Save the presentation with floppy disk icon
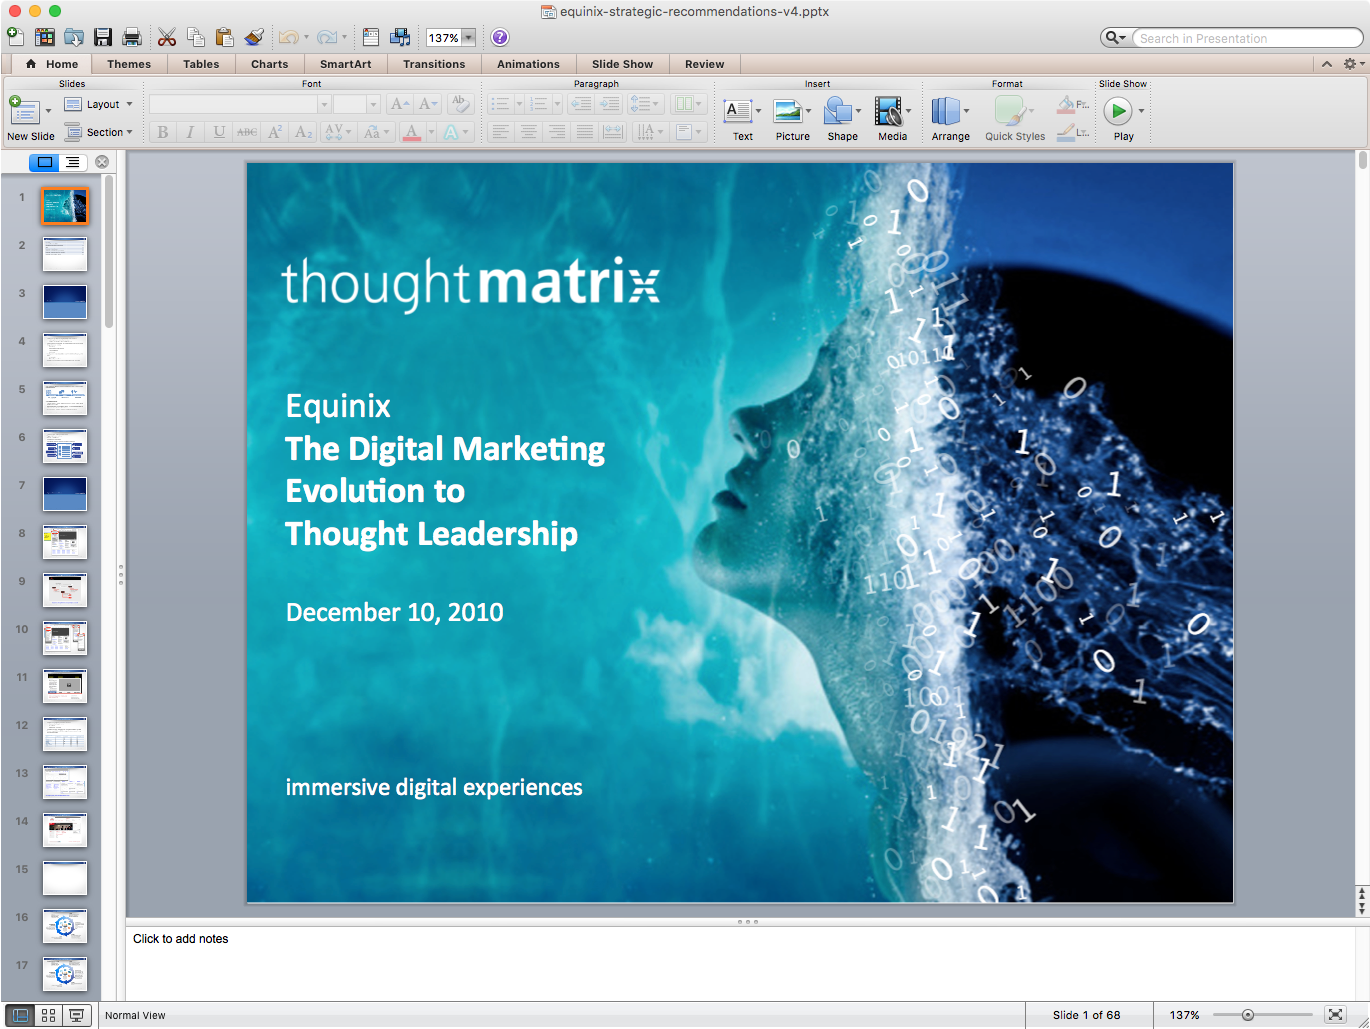This screenshot has height=1029, width=1370. 103,37
